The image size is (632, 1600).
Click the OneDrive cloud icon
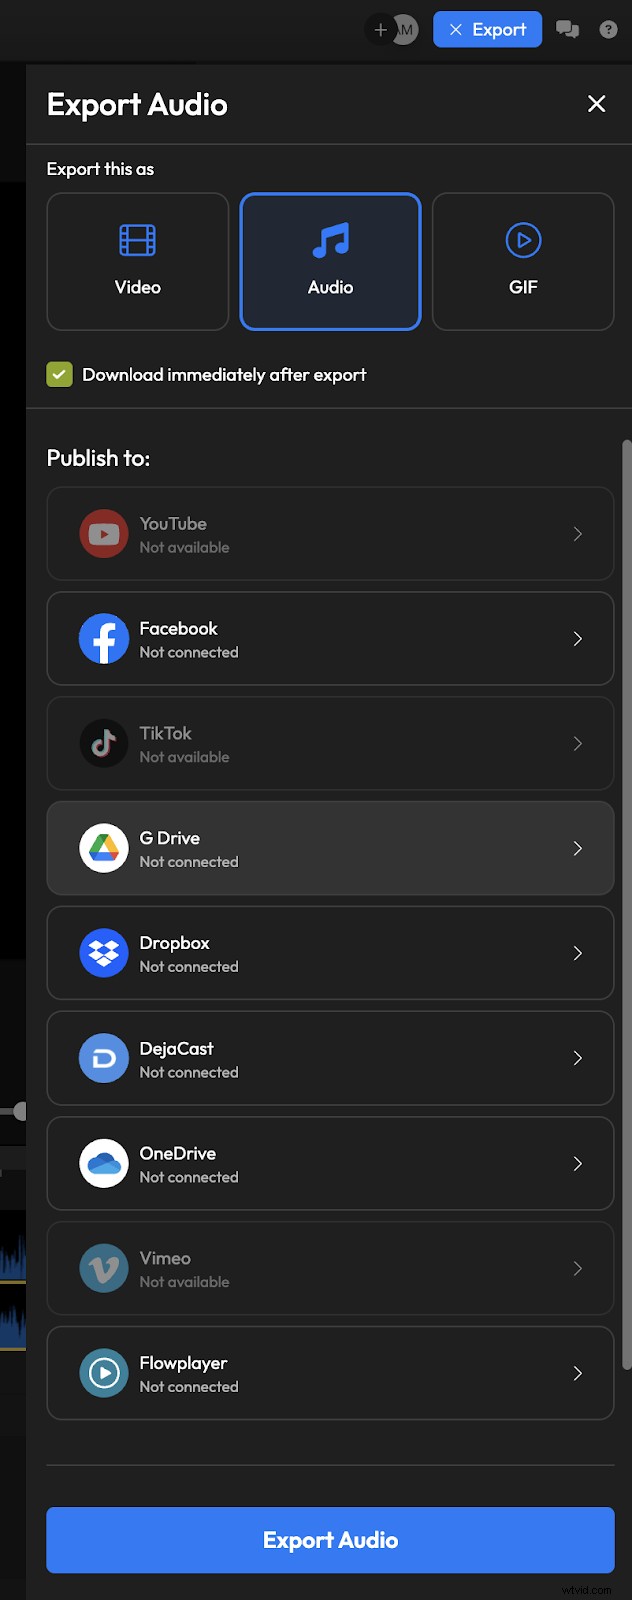click(104, 1163)
